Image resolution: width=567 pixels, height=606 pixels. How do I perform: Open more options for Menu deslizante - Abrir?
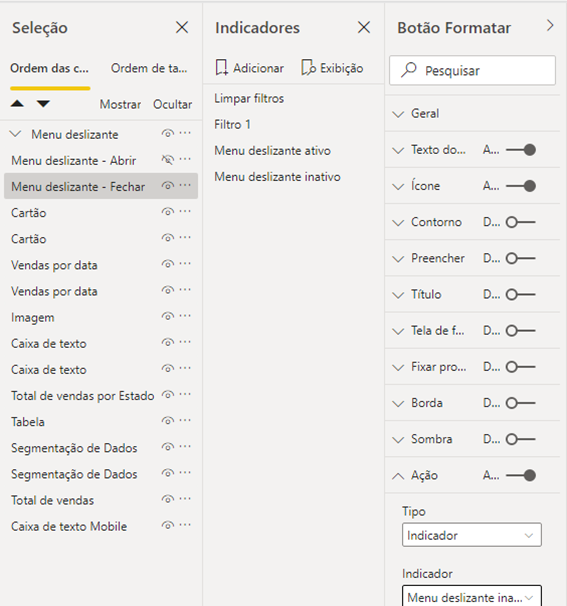(x=185, y=159)
